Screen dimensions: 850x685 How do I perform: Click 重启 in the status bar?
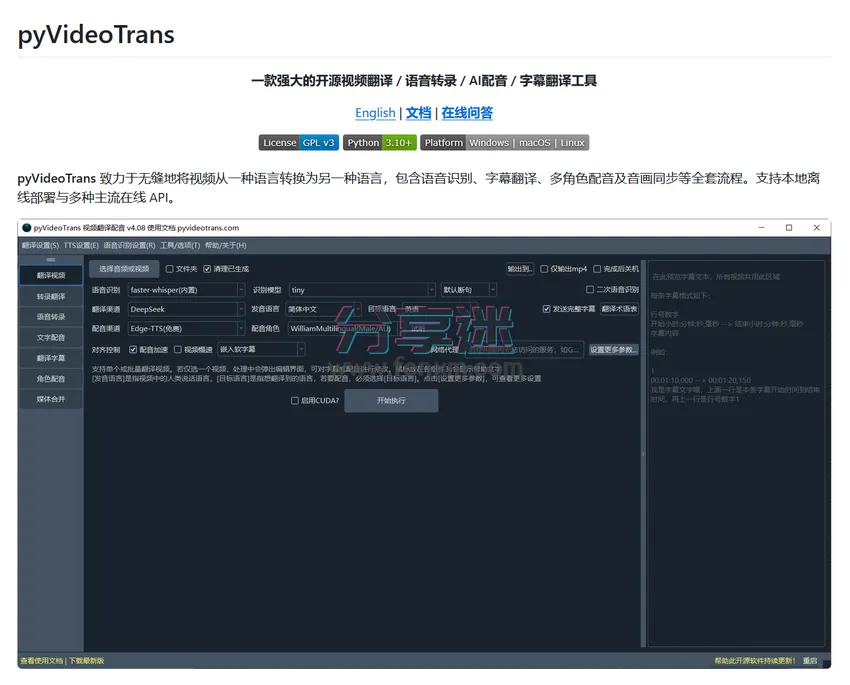(810, 661)
